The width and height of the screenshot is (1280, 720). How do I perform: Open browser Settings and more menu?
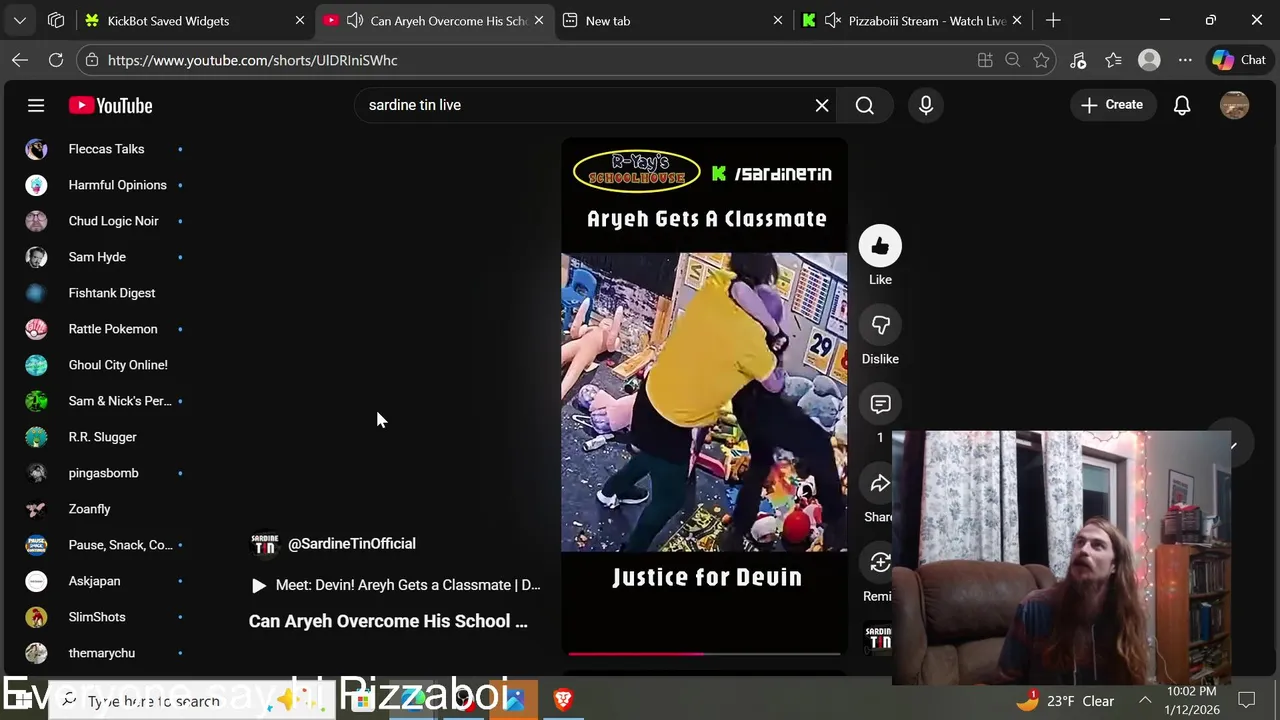point(1185,60)
